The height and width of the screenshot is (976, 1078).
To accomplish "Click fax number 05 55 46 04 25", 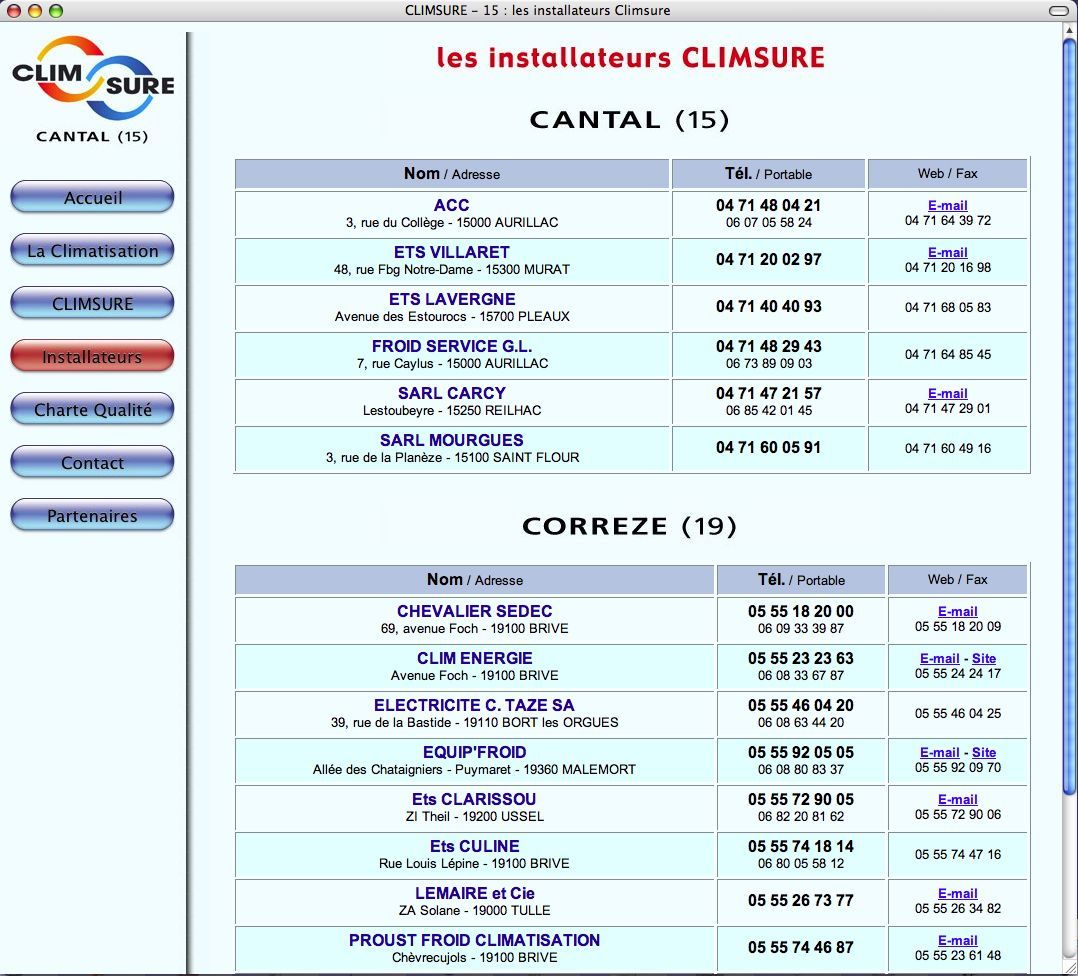I will pos(958,713).
